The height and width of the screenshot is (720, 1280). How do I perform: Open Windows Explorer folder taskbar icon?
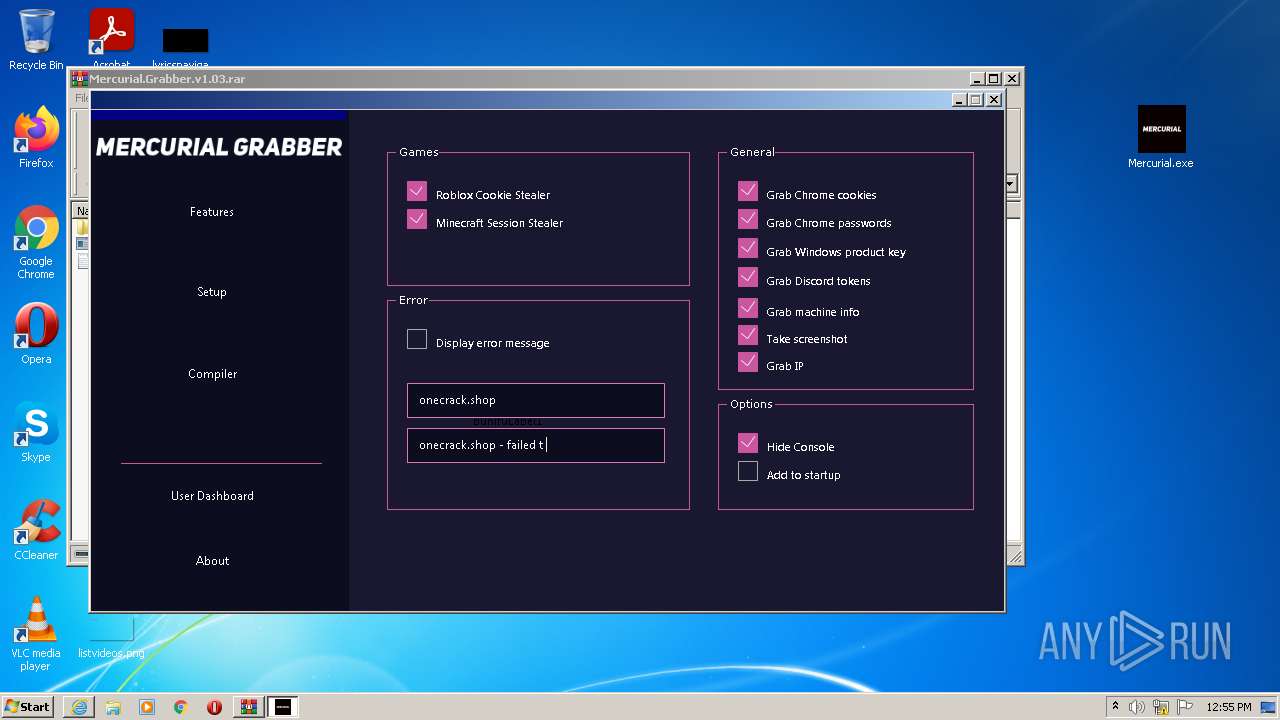[113, 707]
